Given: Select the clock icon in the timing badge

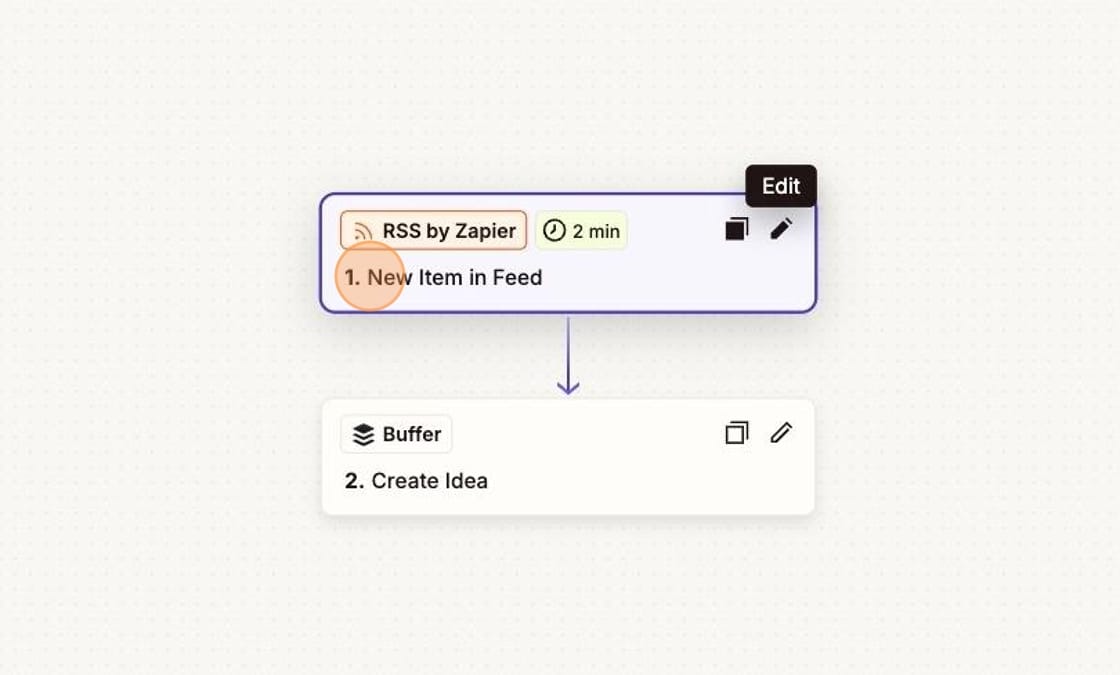Looking at the screenshot, I should pos(553,230).
